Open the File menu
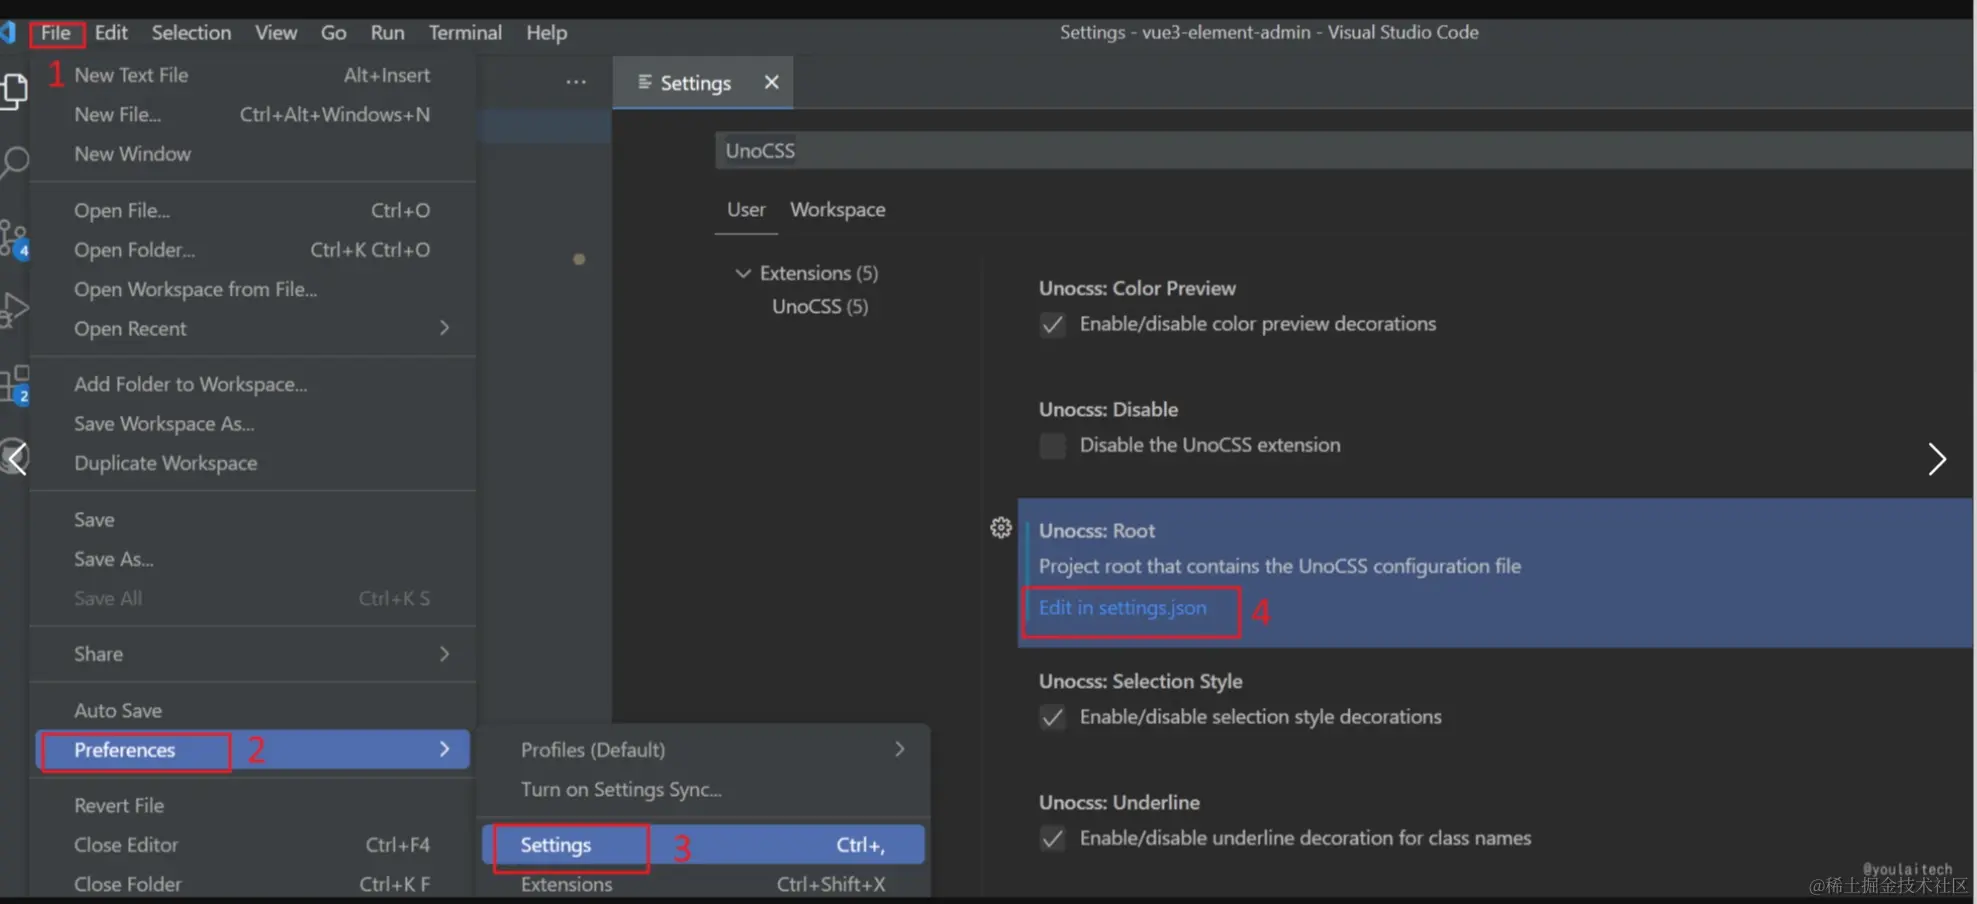1977x904 pixels. point(56,33)
